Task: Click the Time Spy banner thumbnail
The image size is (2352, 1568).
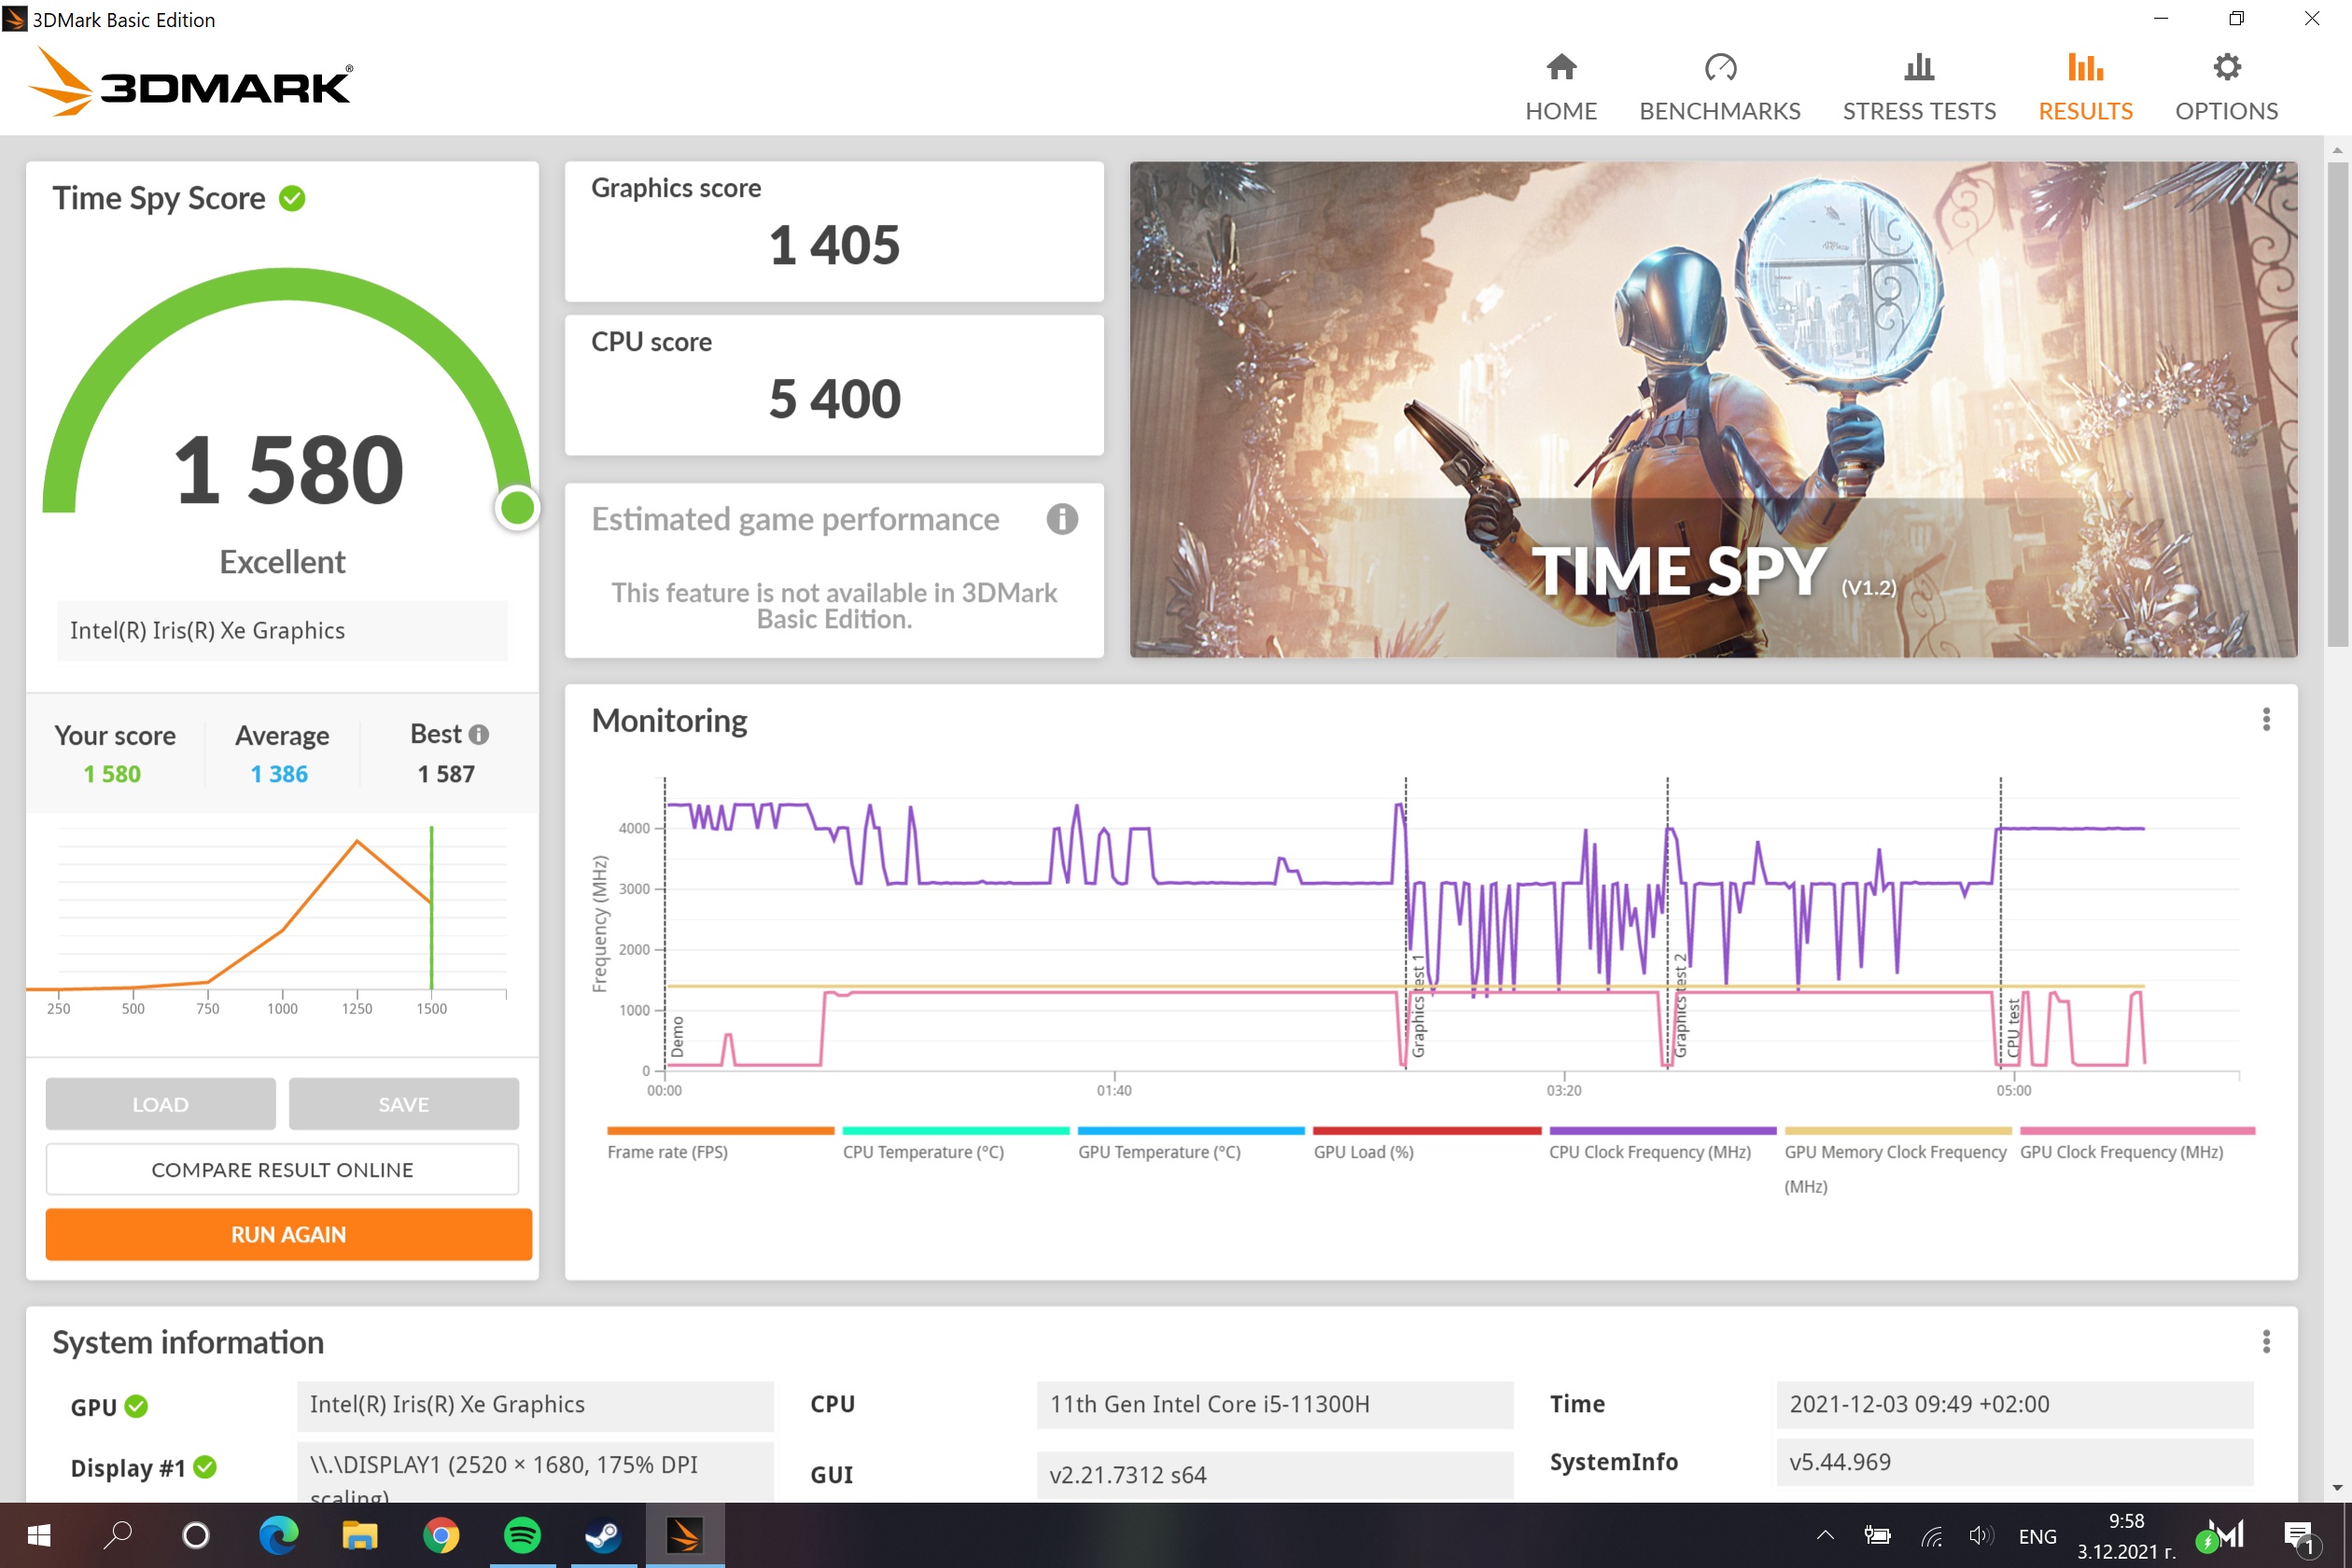Action: pos(1712,410)
